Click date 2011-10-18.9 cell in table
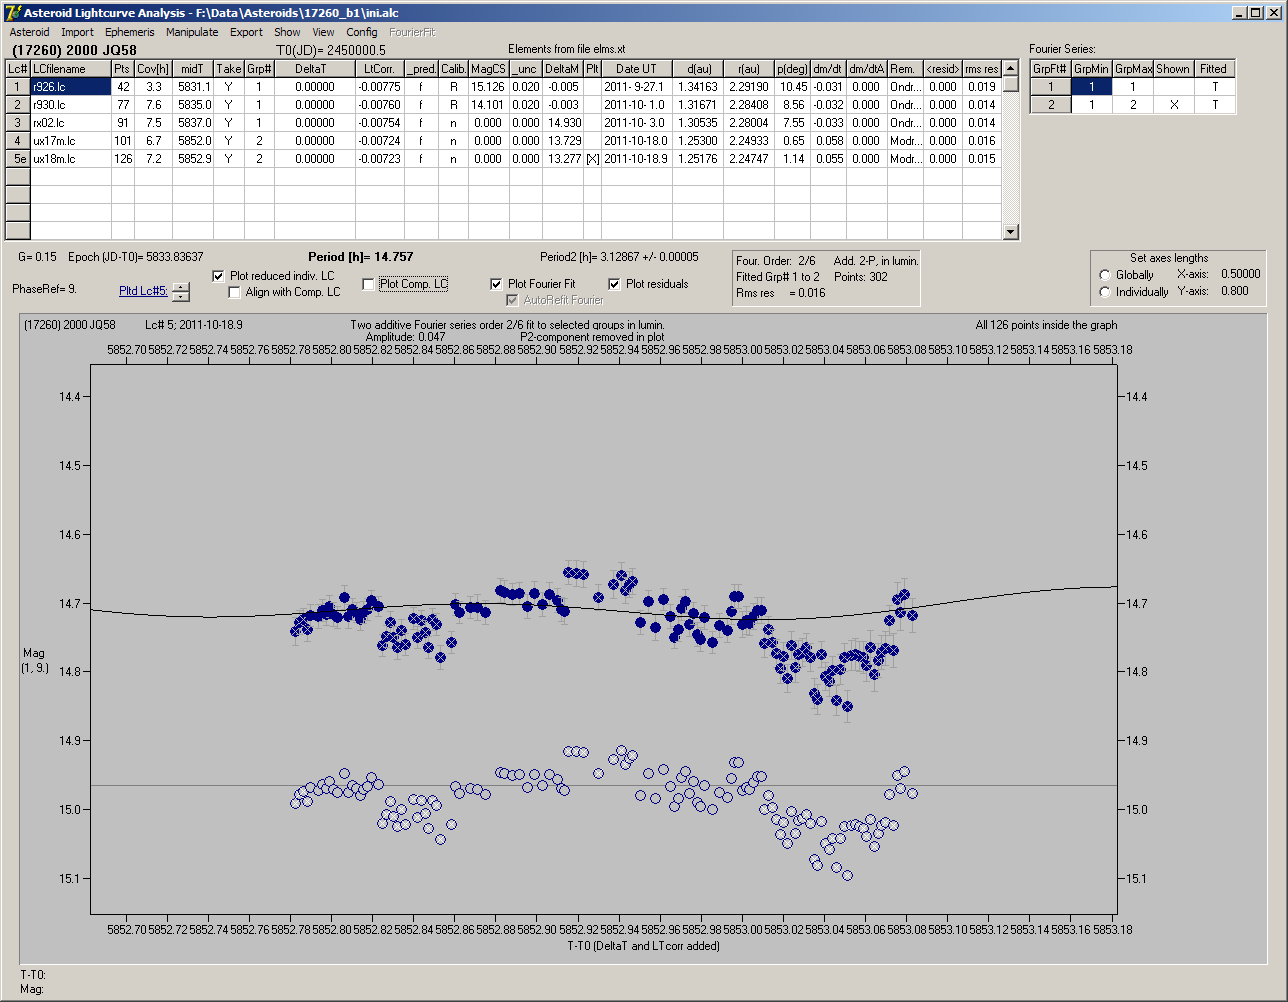1288x1002 pixels. pyautogui.click(x=636, y=159)
